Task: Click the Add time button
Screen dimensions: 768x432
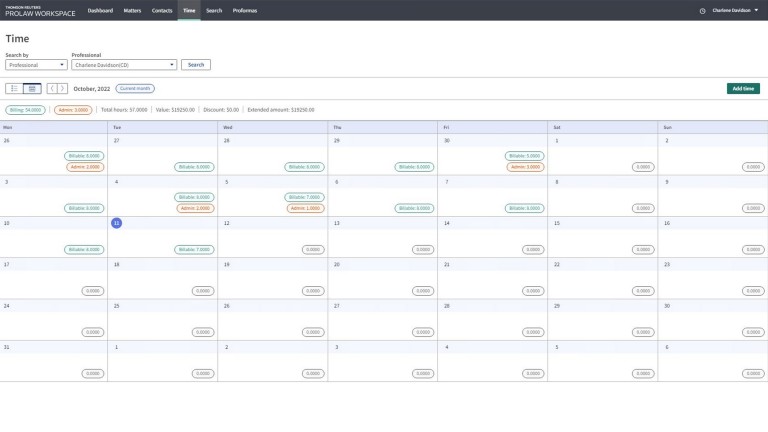Action: tap(743, 89)
